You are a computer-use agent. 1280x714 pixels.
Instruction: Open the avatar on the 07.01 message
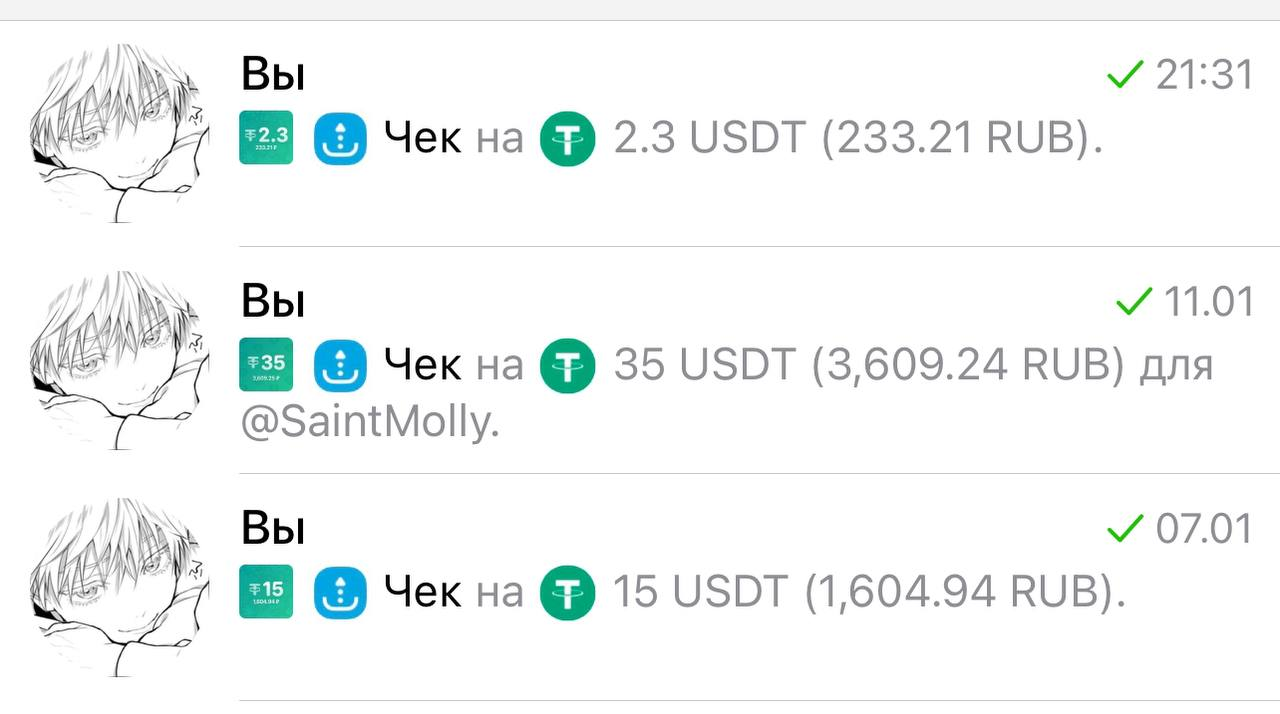point(119,587)
